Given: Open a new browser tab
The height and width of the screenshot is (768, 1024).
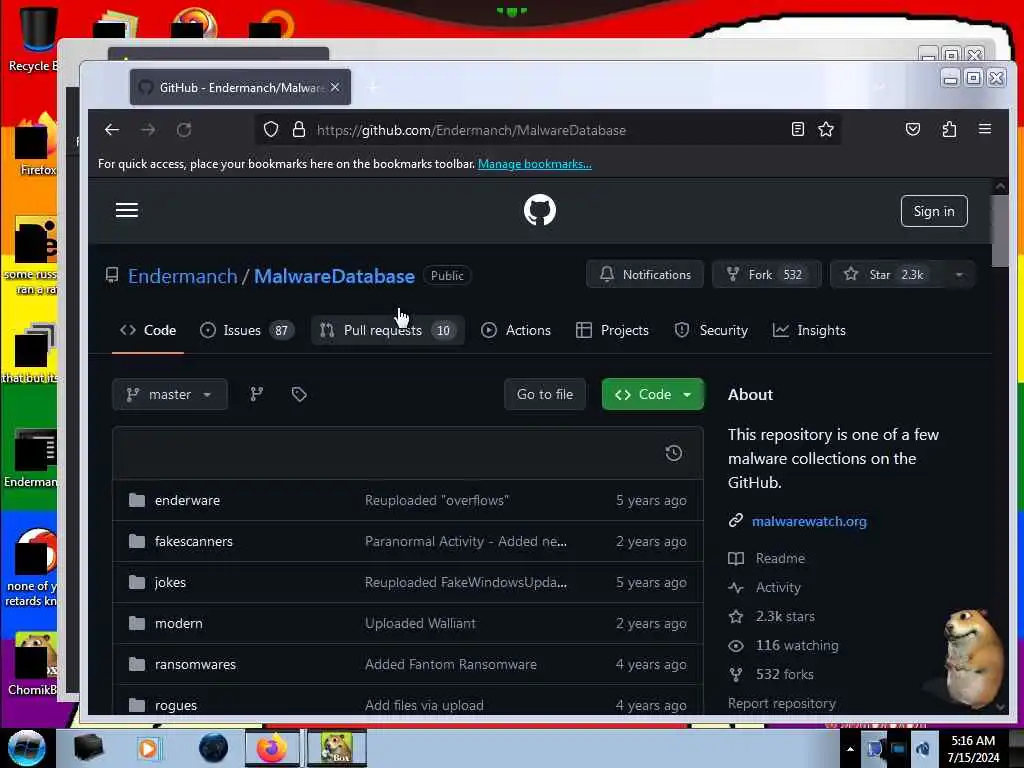Looking at the screenshot, I should tap(374, 87).
